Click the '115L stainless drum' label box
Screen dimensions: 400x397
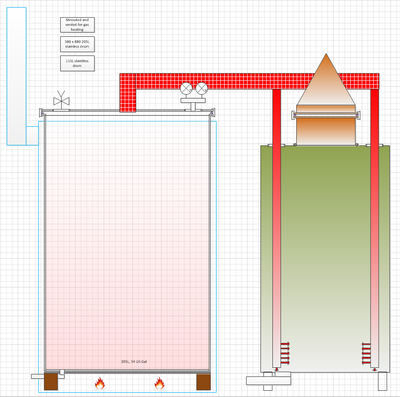(77, 63)
